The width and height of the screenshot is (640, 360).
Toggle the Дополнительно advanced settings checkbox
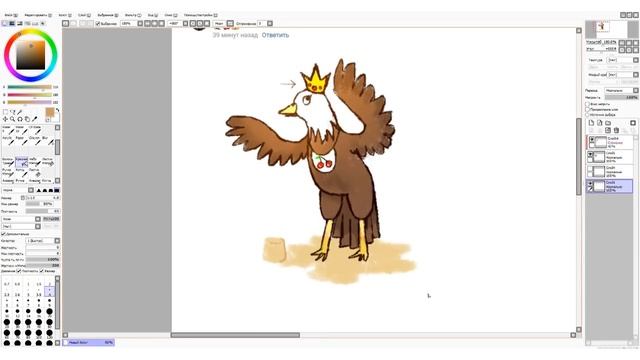[4, 234]
